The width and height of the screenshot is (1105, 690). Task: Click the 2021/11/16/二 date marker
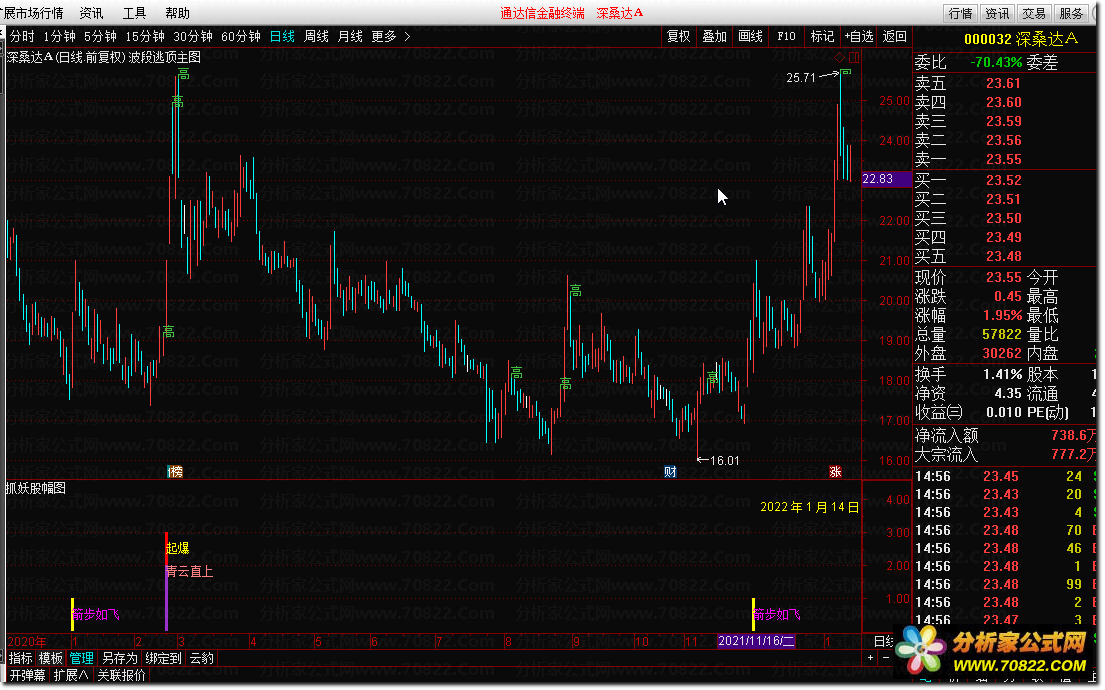[756, 641]
